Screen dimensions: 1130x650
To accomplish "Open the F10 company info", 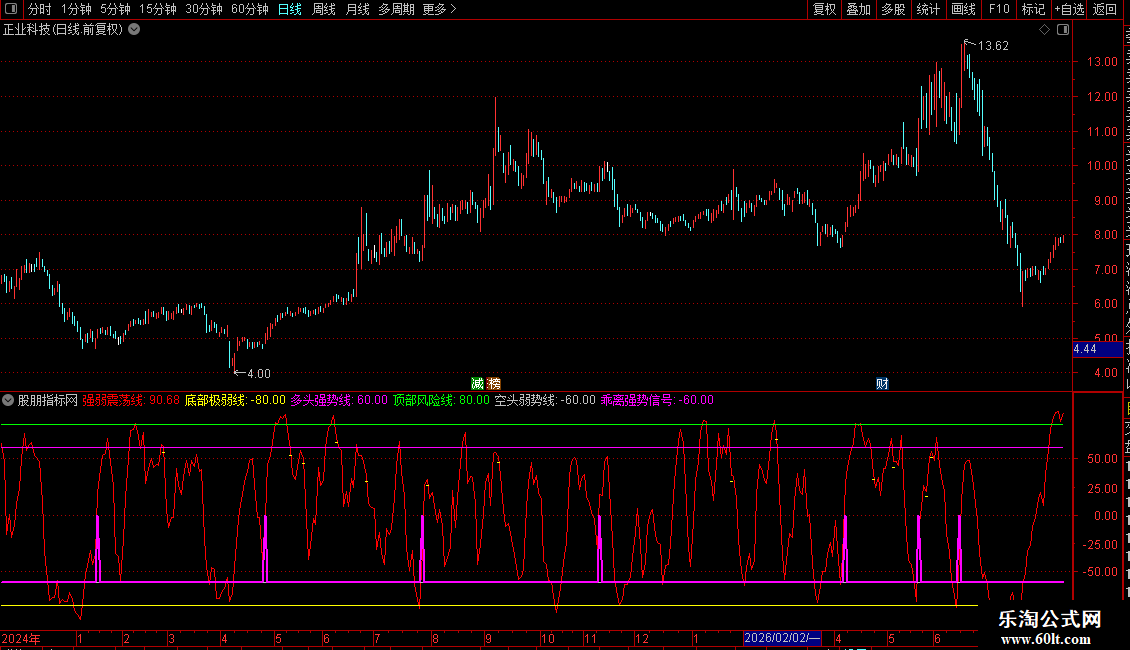I will [x=999, y=9].
